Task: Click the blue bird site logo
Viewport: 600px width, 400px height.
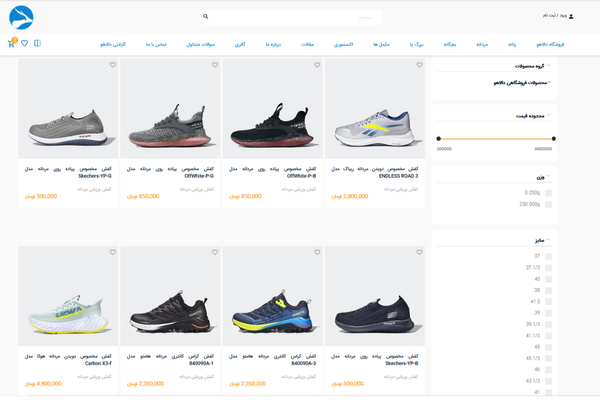Action: pos(21,18)
